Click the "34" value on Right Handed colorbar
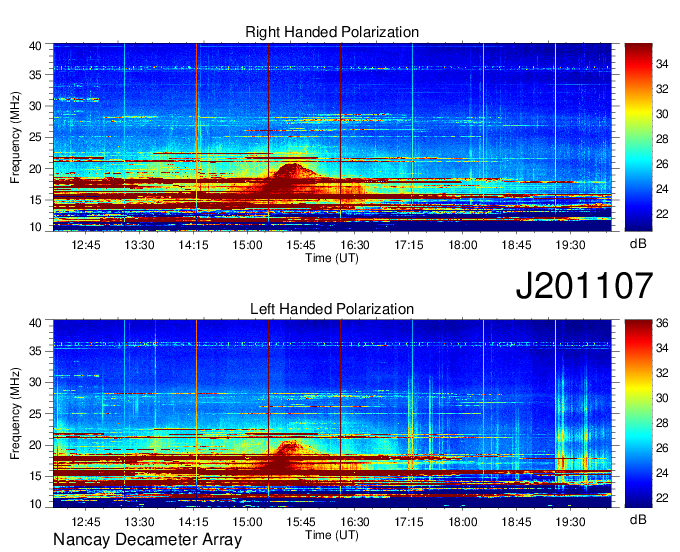 pos(662,64)
